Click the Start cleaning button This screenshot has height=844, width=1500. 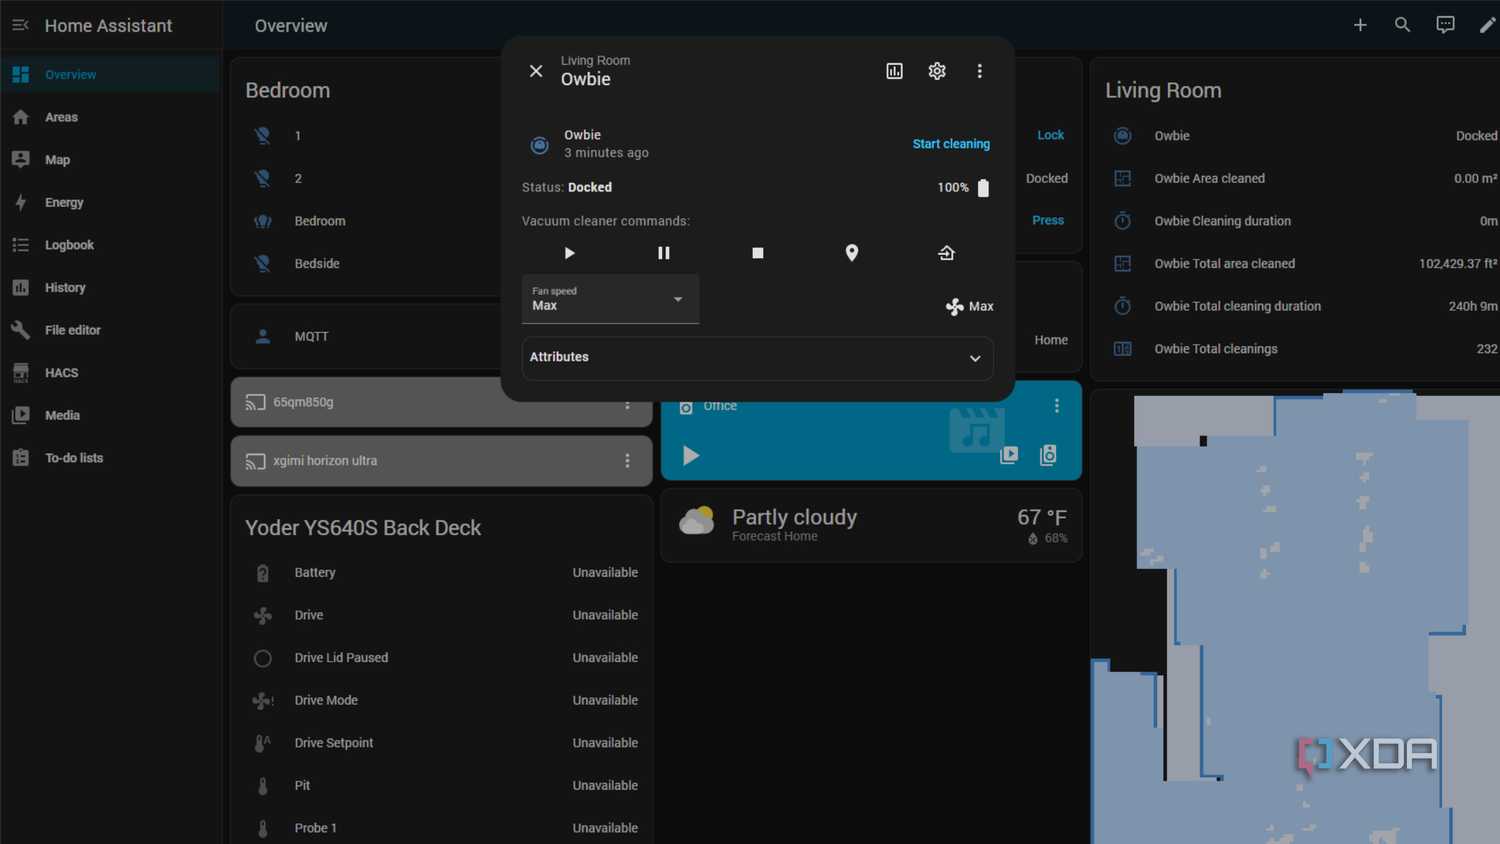click(951, 144)
